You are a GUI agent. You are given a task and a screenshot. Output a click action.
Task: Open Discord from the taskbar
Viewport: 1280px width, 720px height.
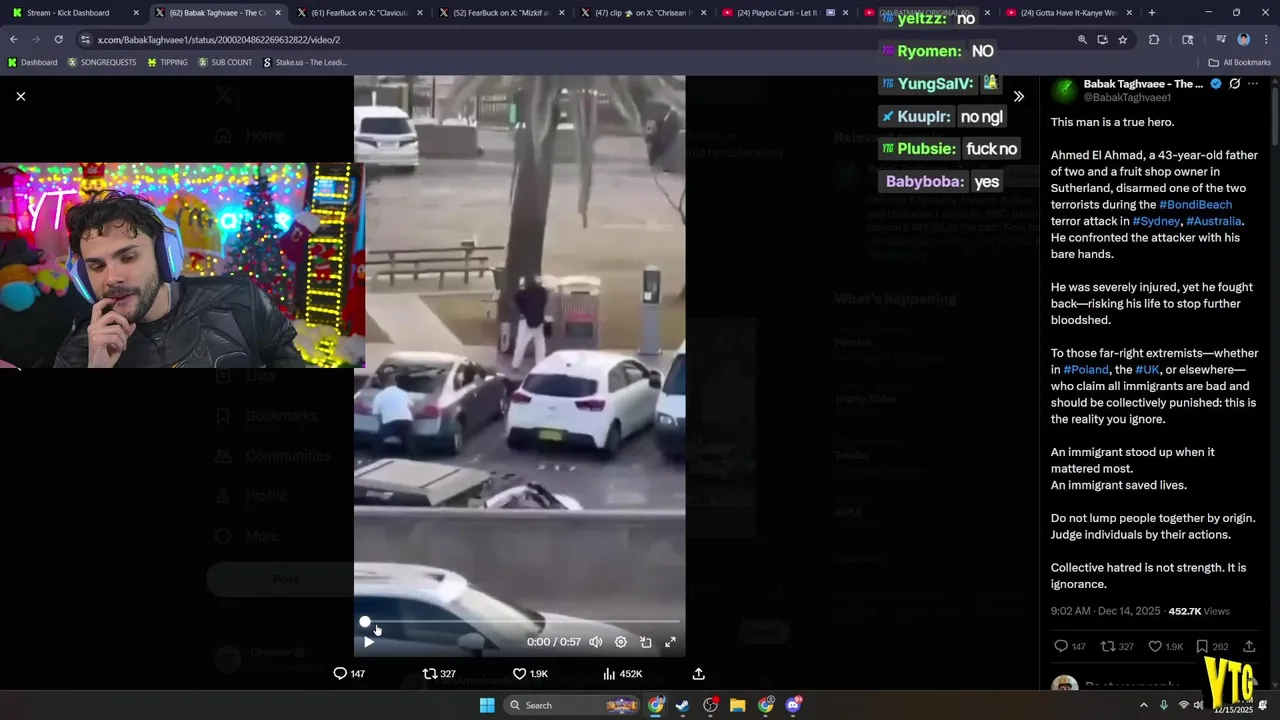[793, 705]
